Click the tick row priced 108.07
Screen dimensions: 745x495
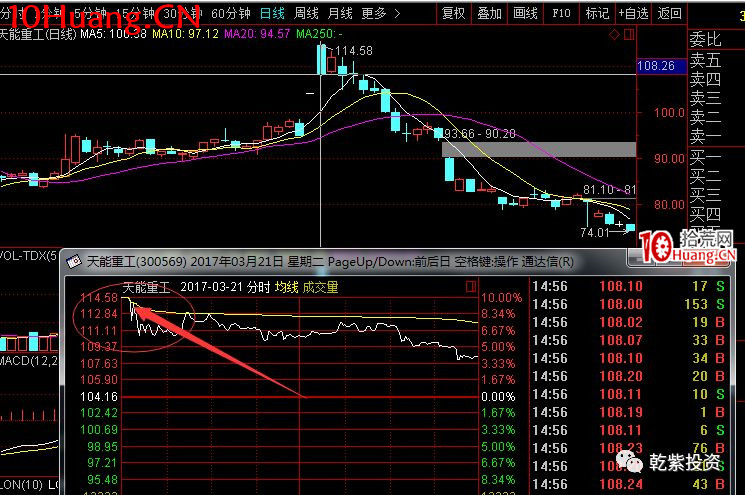(x=628, y=340)
